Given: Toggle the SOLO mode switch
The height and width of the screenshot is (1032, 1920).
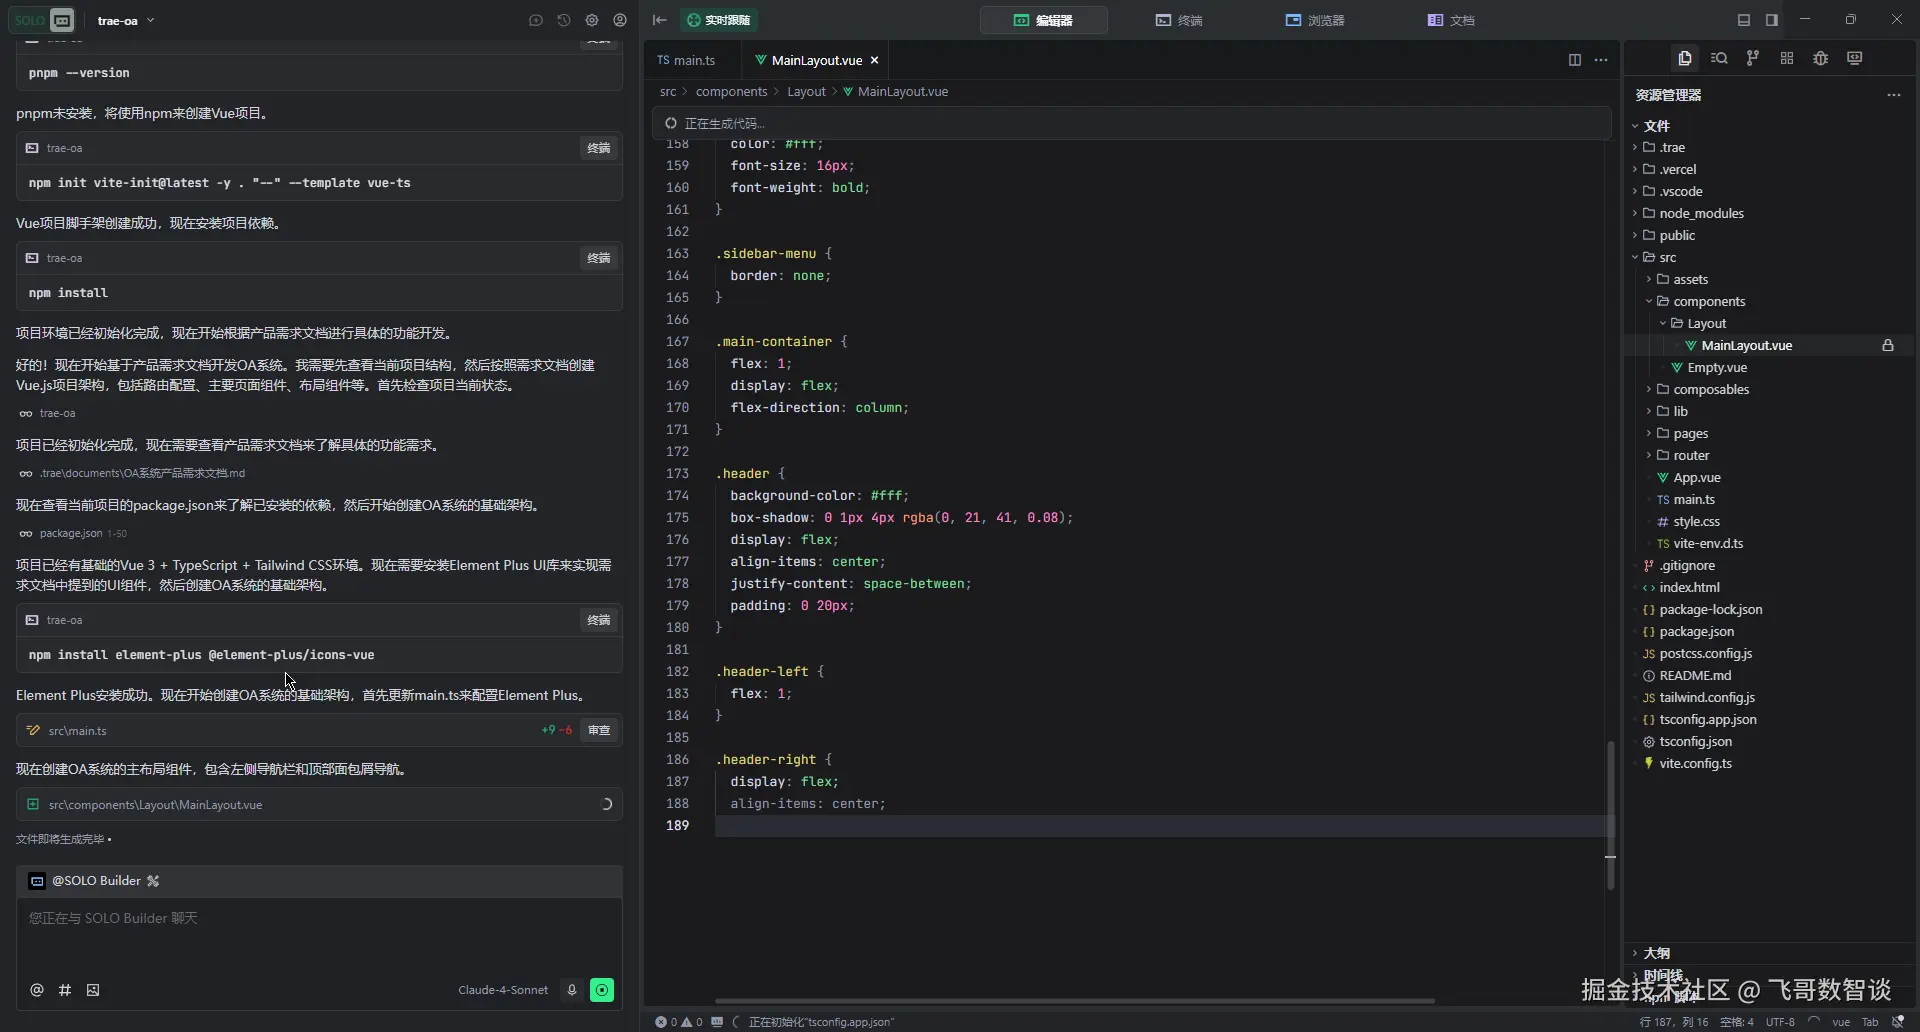Looking at the screenshot, I should pos(42,20).
